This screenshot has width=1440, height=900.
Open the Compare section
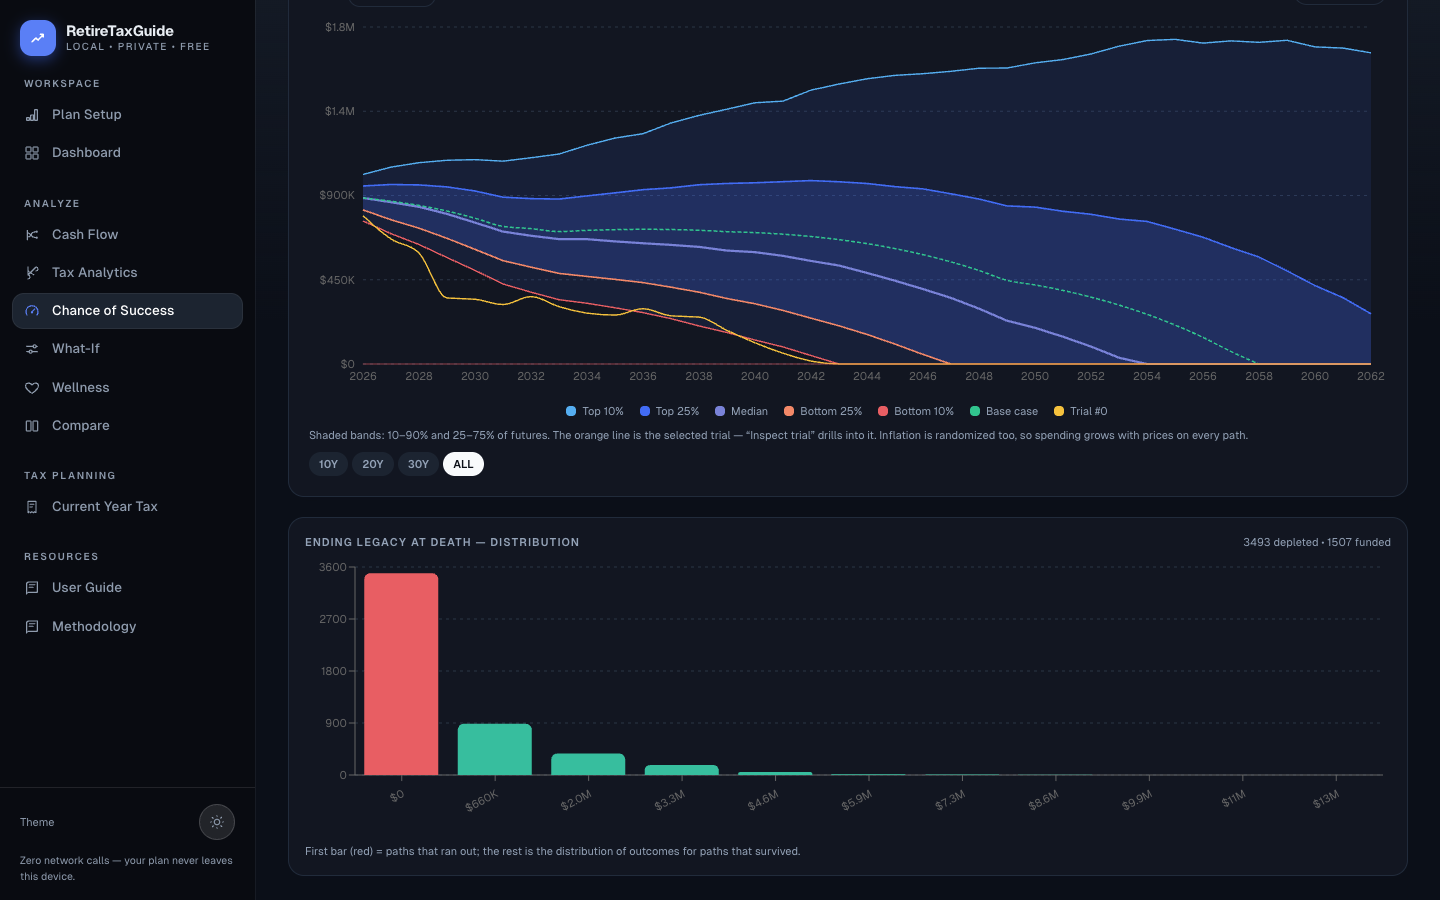click(127, 426)
